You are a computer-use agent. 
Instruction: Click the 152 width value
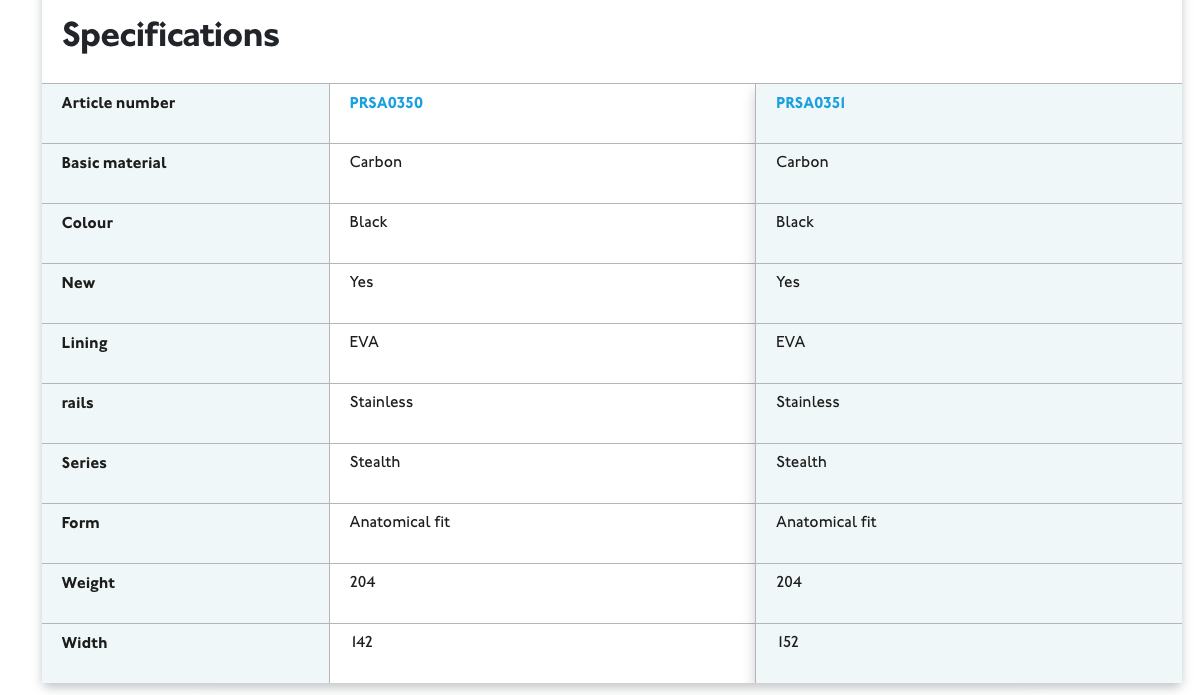click(787, 642)
